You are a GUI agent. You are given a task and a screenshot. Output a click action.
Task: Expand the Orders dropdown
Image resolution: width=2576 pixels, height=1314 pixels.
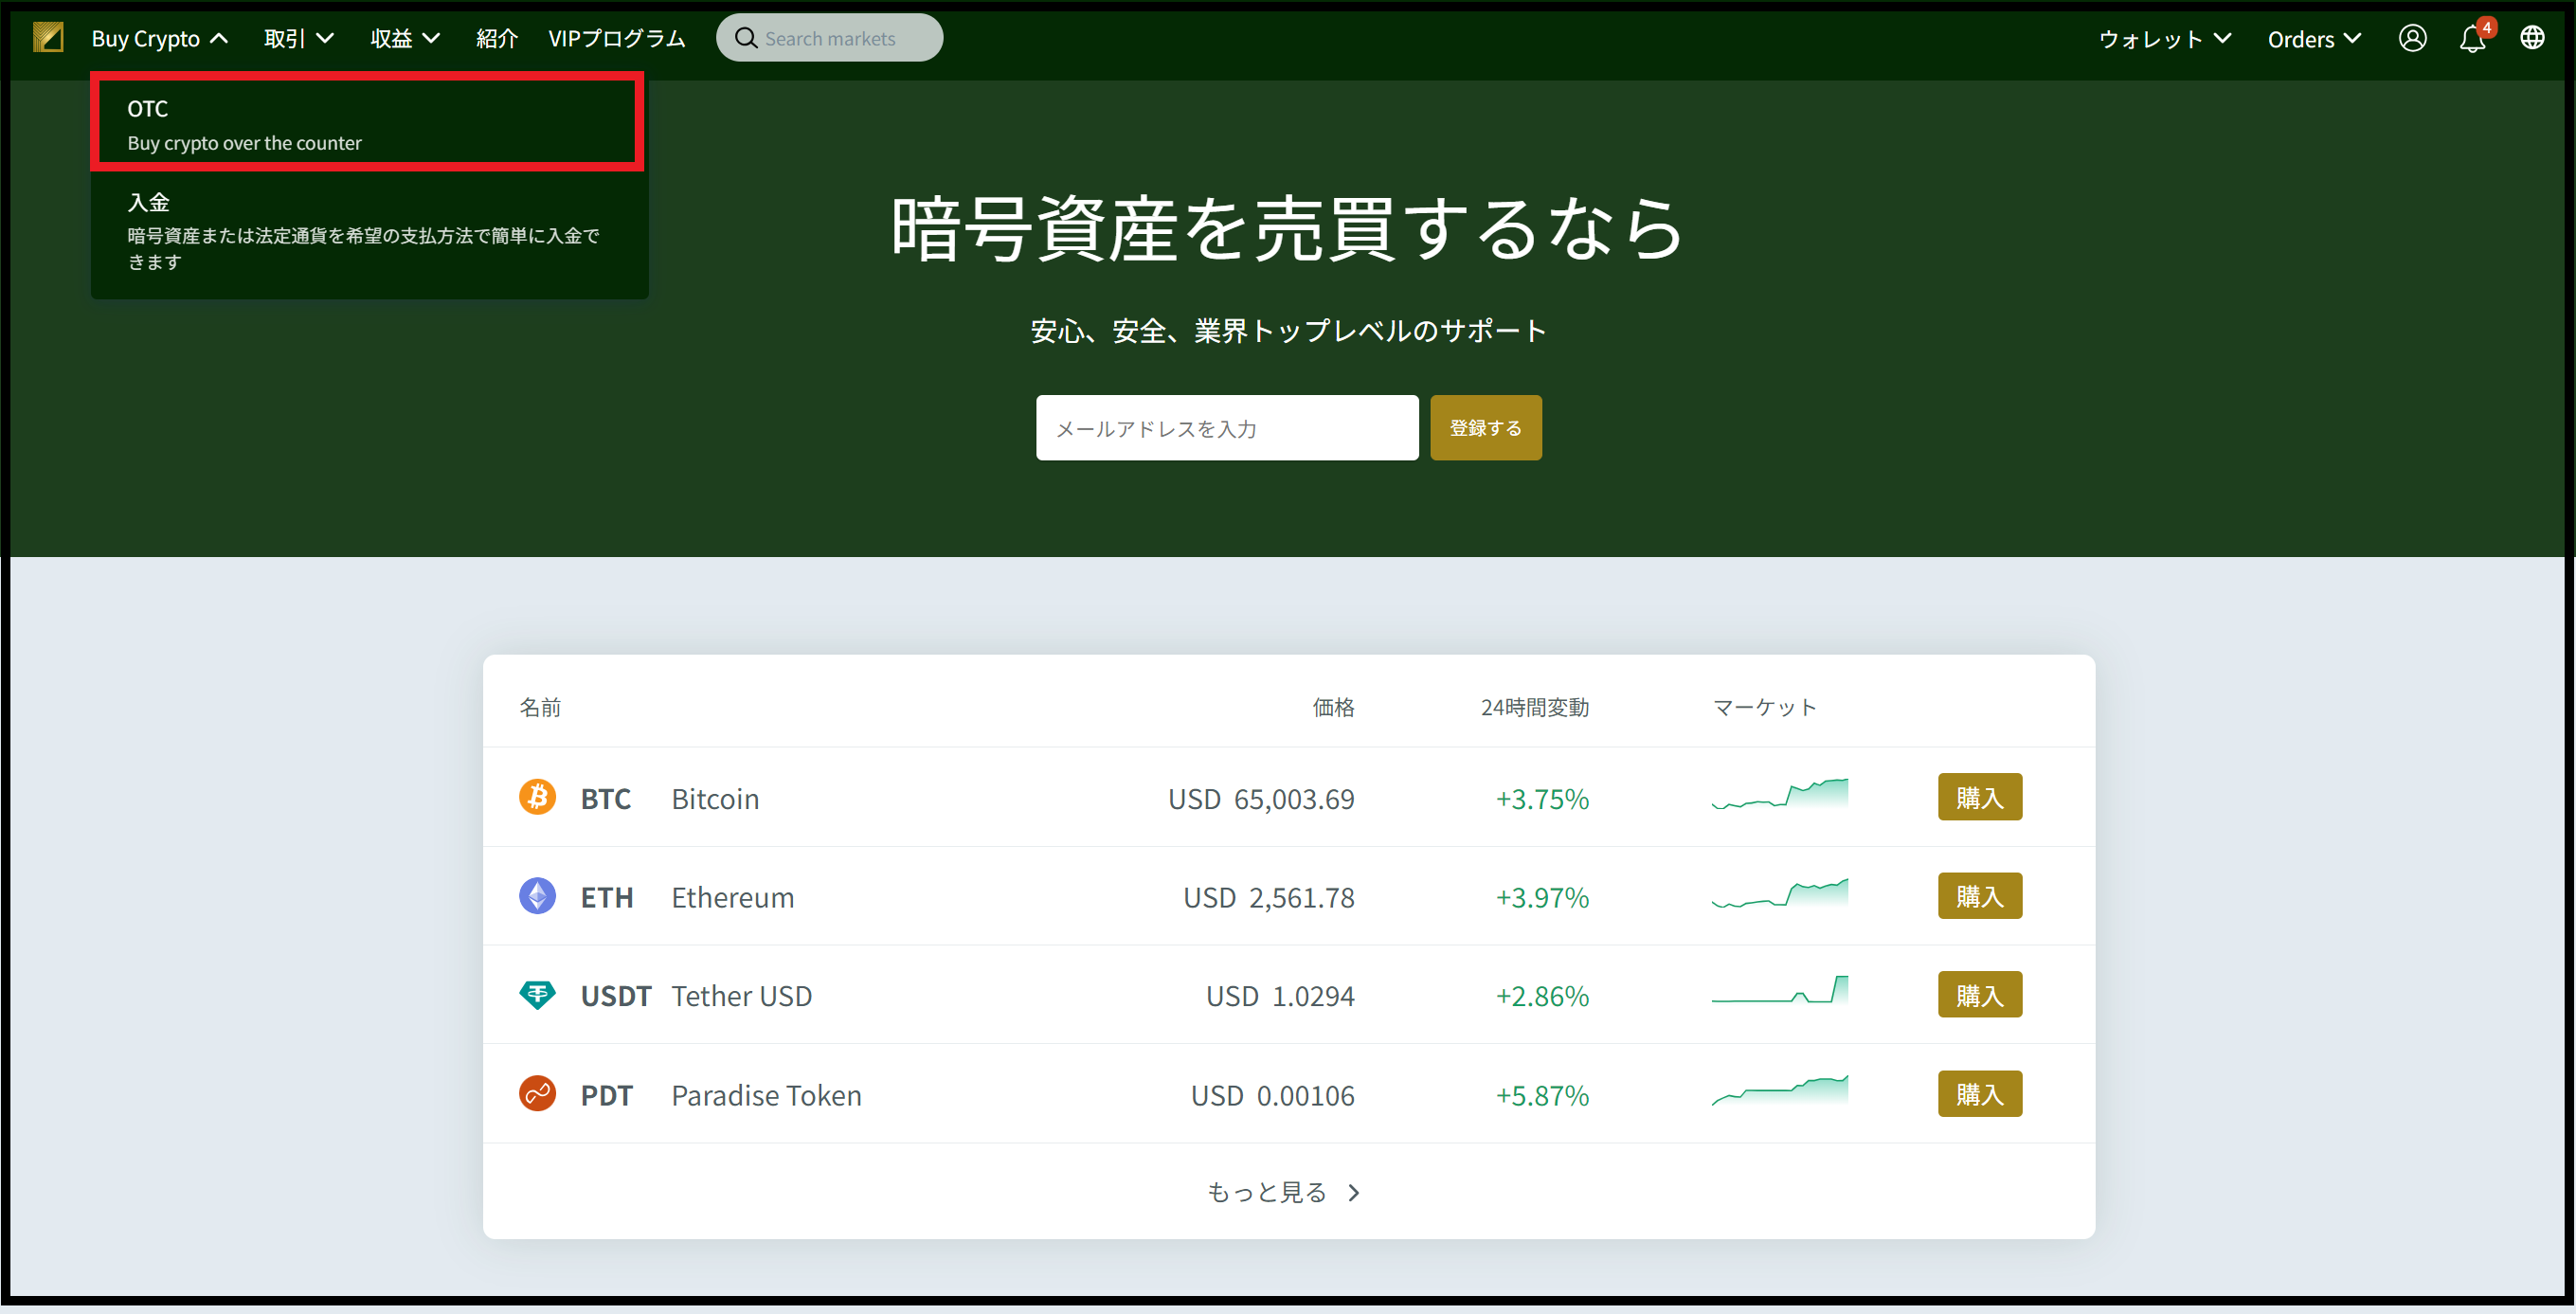coord(2314,39)
